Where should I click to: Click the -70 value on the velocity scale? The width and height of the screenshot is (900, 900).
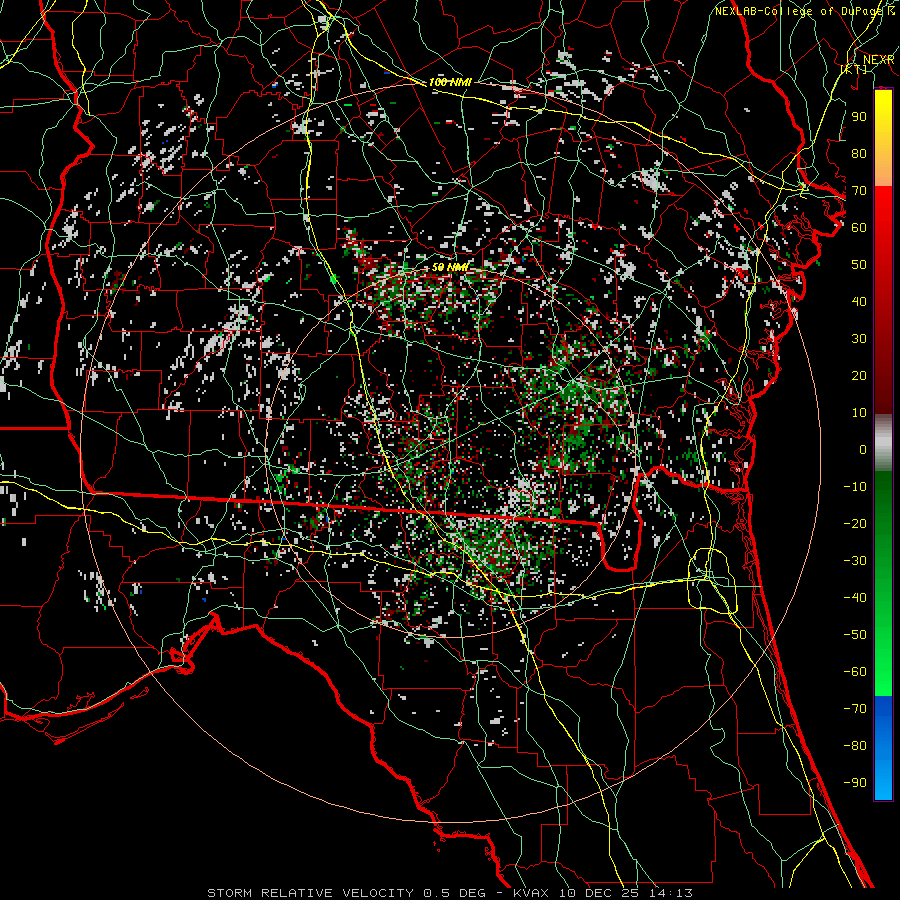[855, 708]
